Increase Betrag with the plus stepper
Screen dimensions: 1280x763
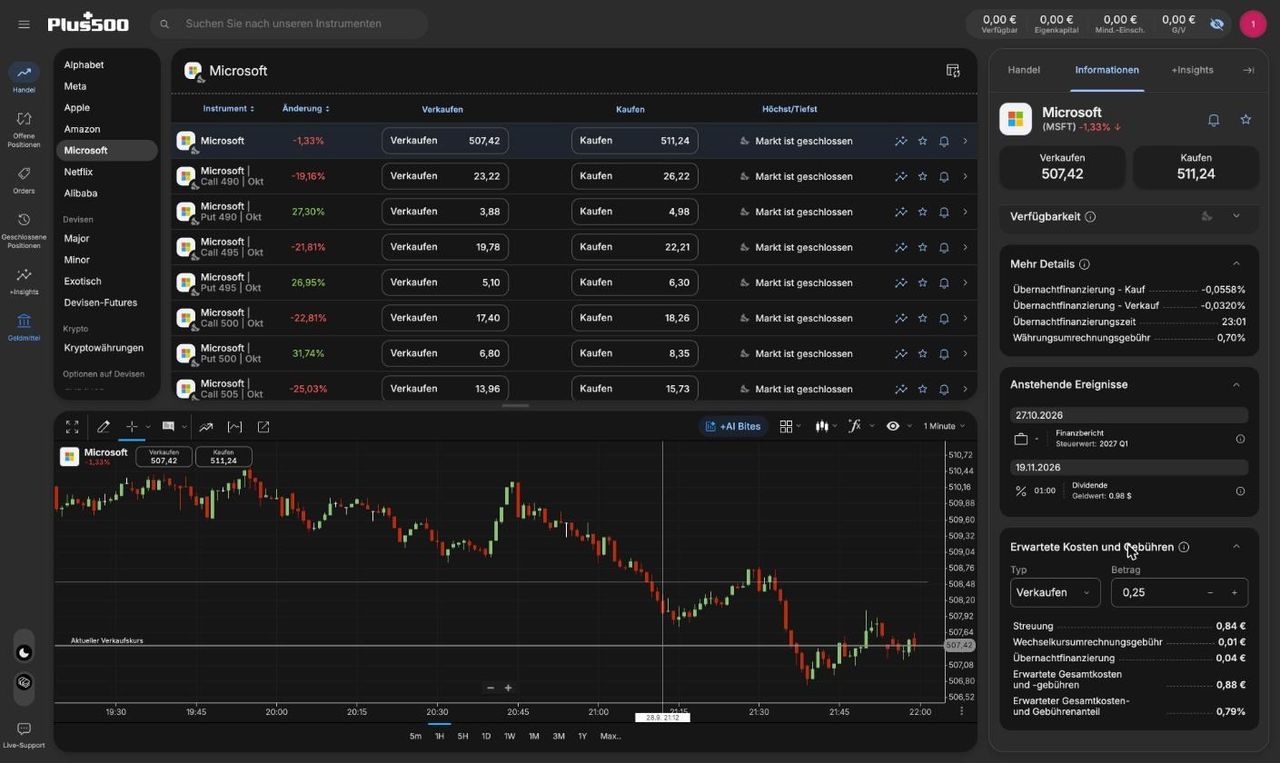(x=1234, y=593)
